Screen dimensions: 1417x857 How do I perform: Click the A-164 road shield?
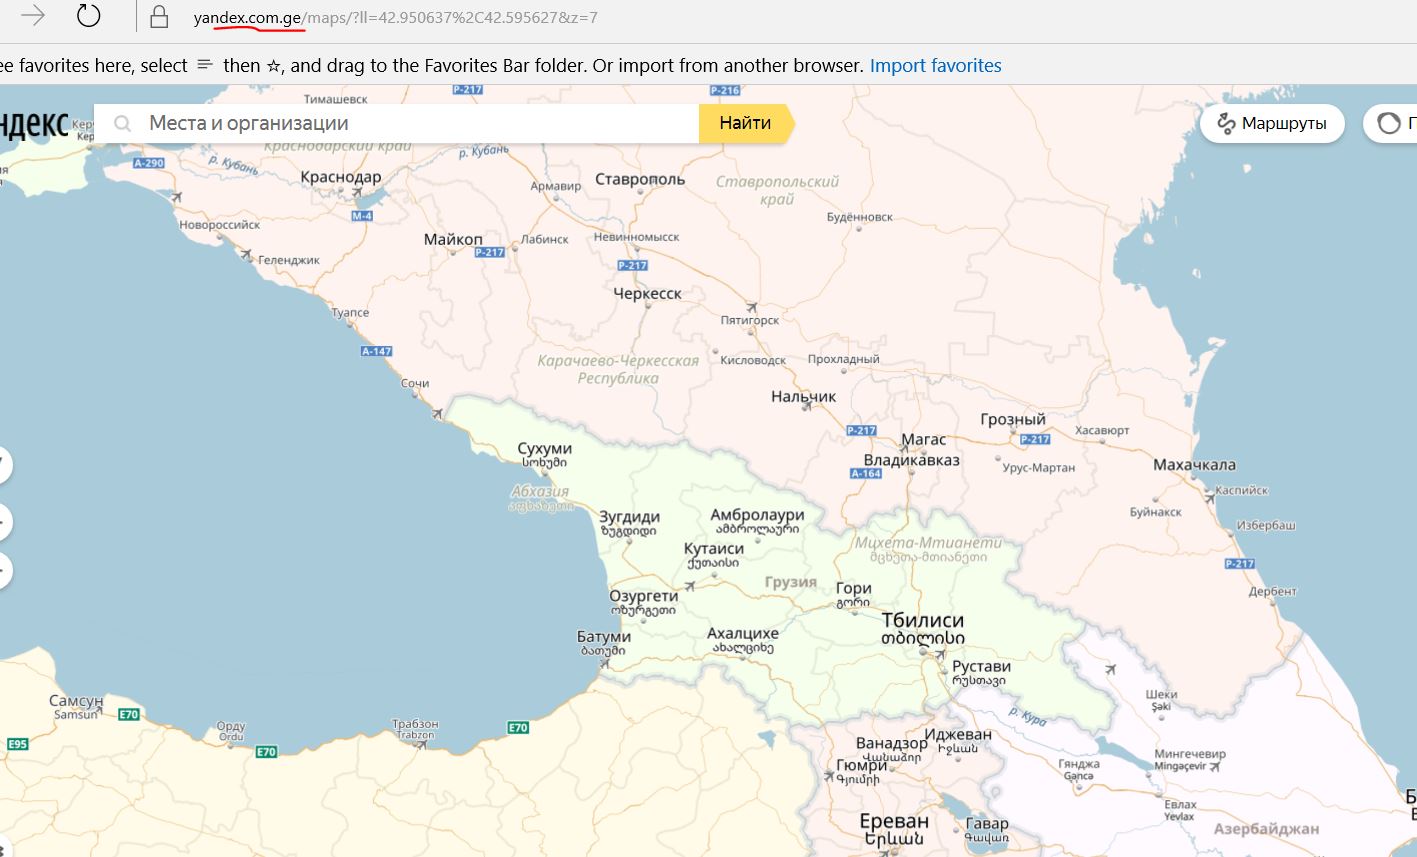pos(866,474)
